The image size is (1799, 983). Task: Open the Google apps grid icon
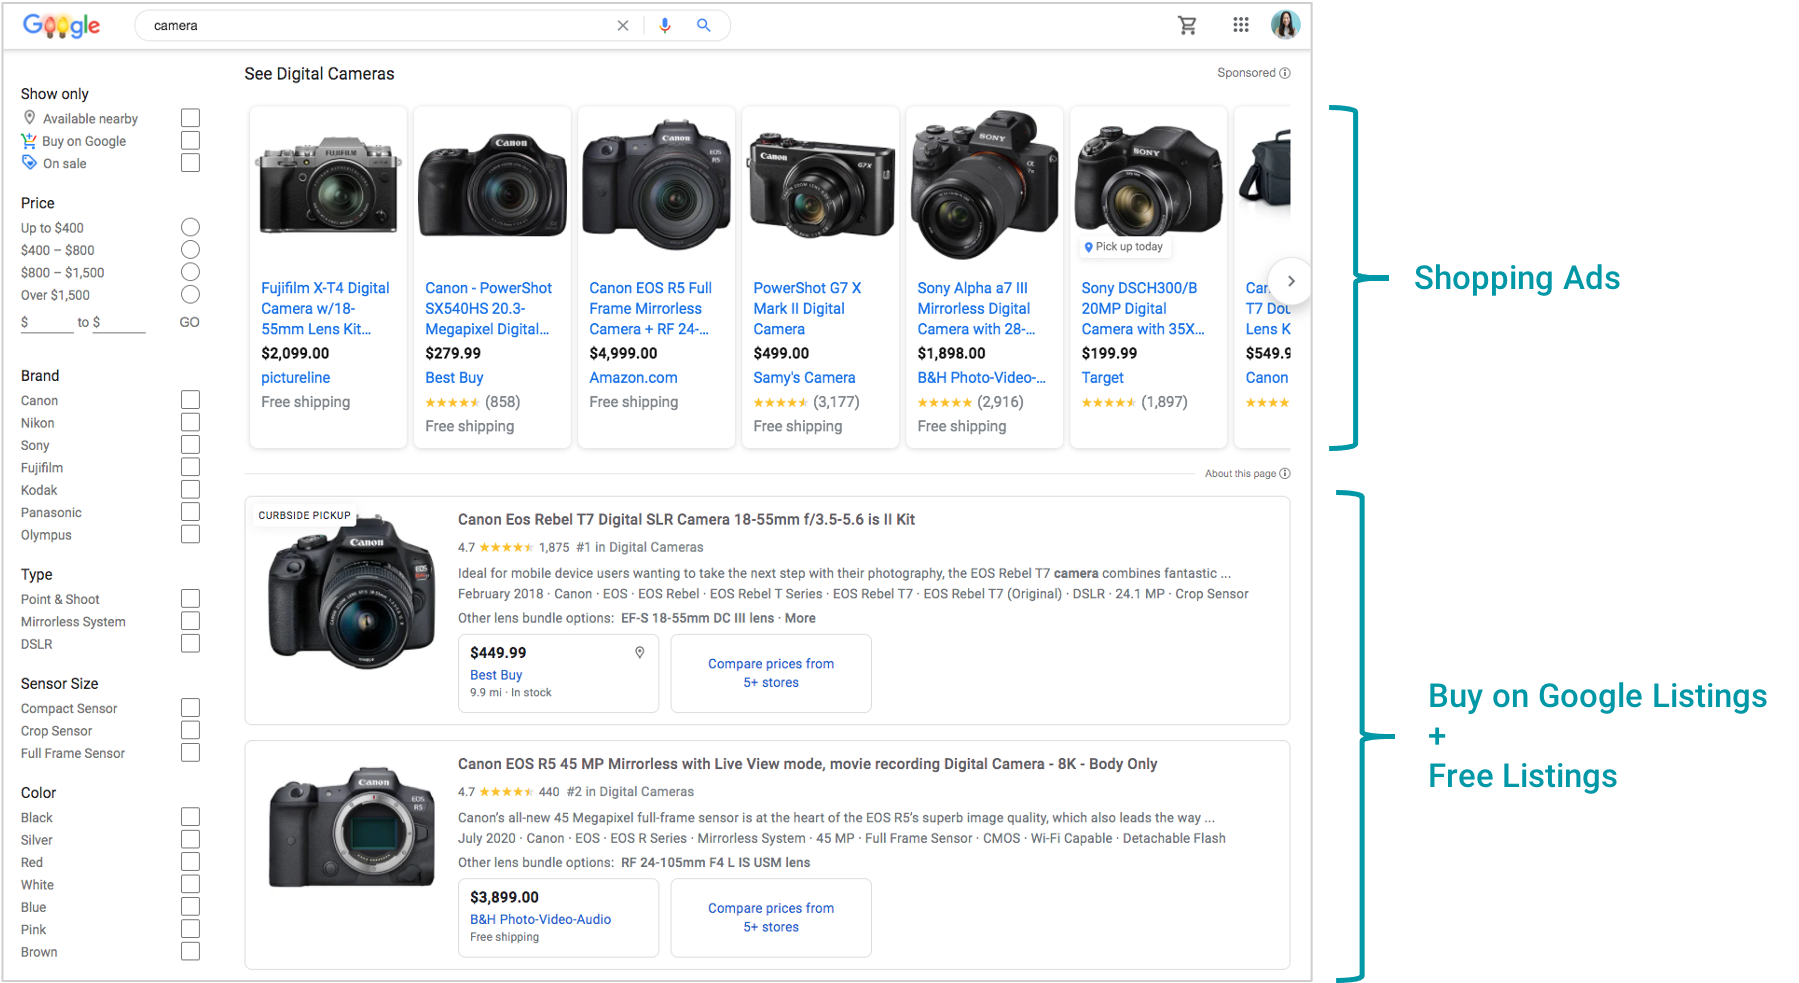coord(1241,25)
